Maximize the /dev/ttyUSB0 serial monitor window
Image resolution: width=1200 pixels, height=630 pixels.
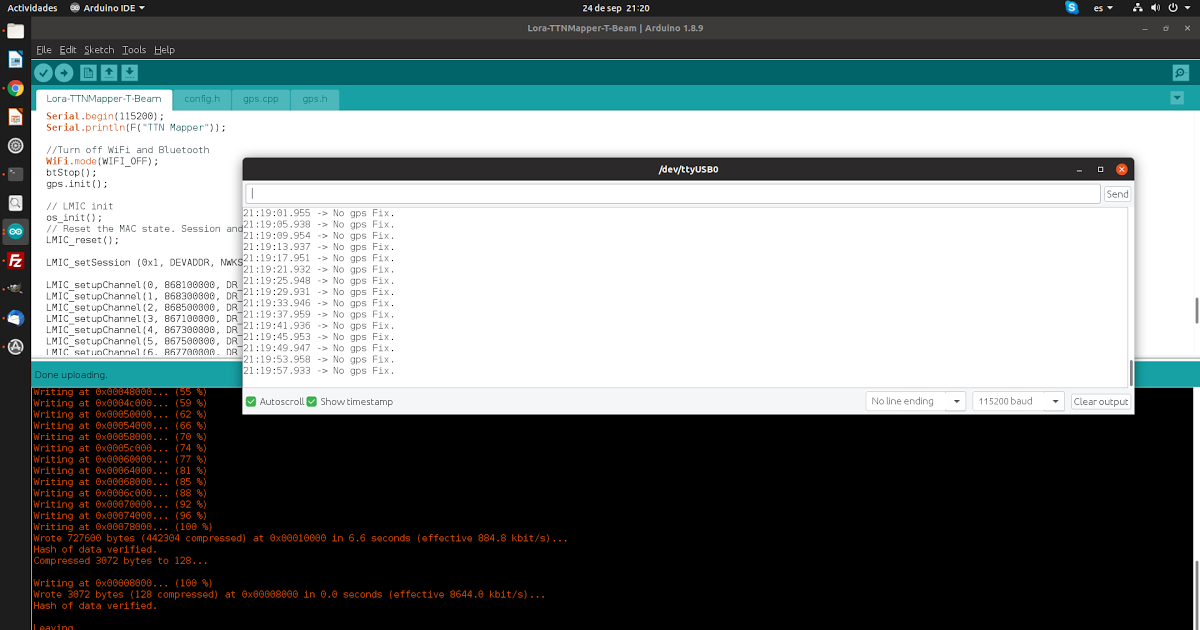[1101, 169]
